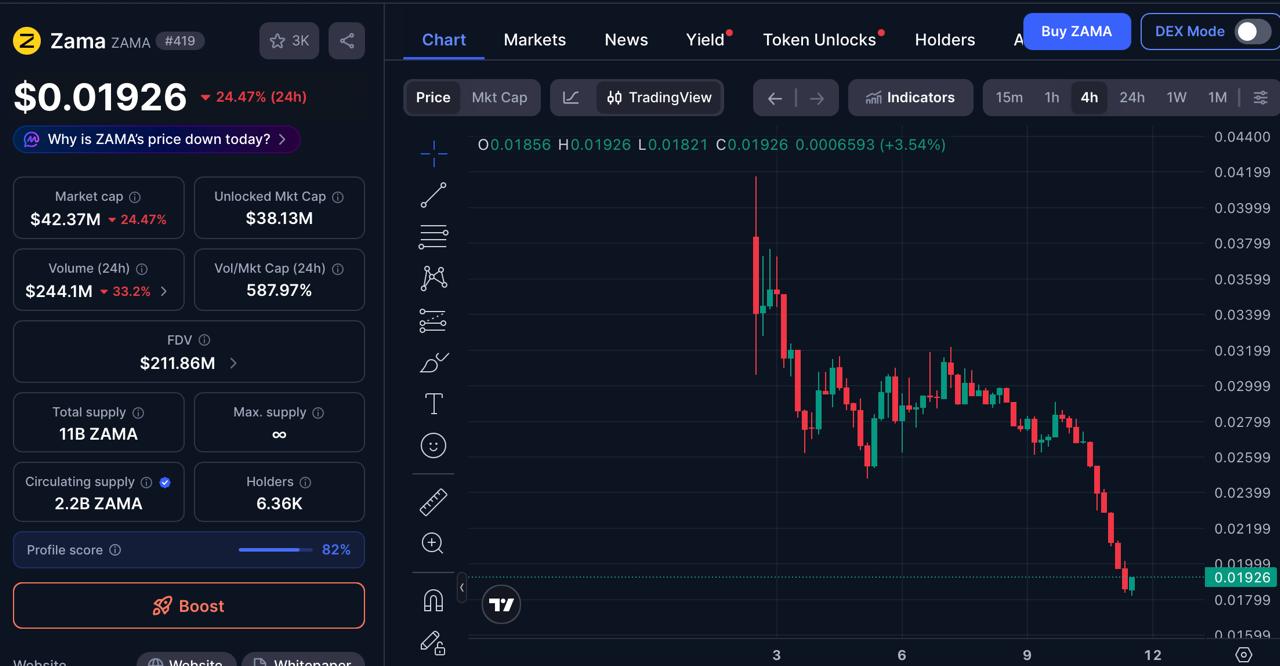Expand the FDV details chevron
This screenshot has width=1280, height=666.
(234, 363)
